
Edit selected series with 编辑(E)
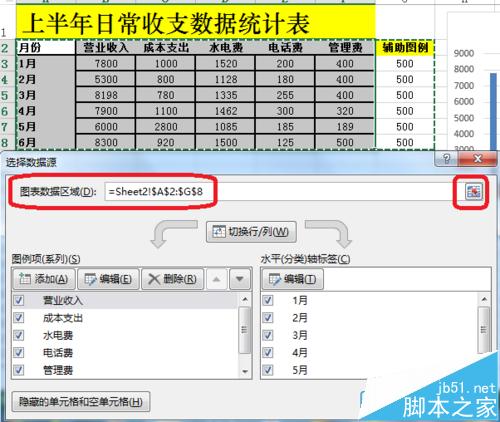(108, 279)
